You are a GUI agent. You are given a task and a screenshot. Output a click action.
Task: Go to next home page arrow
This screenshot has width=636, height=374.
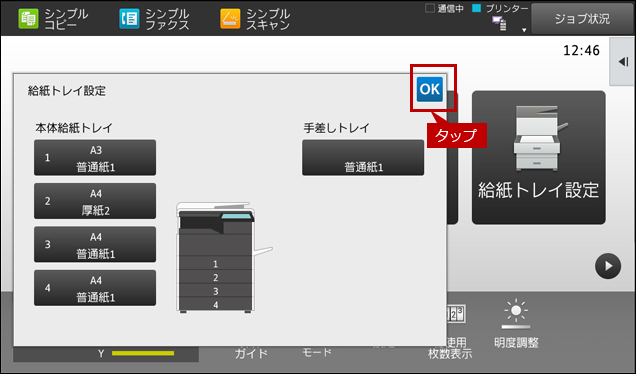point(608,266)
